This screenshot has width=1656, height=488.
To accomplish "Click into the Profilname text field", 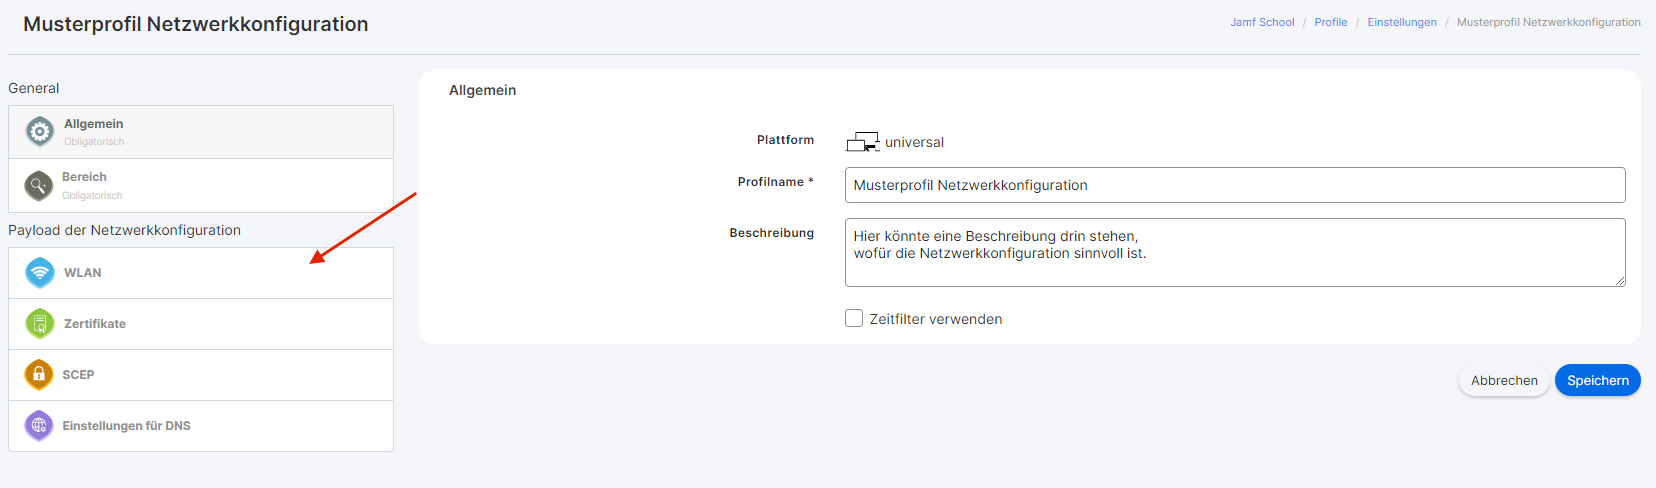I will point(1235,185).
